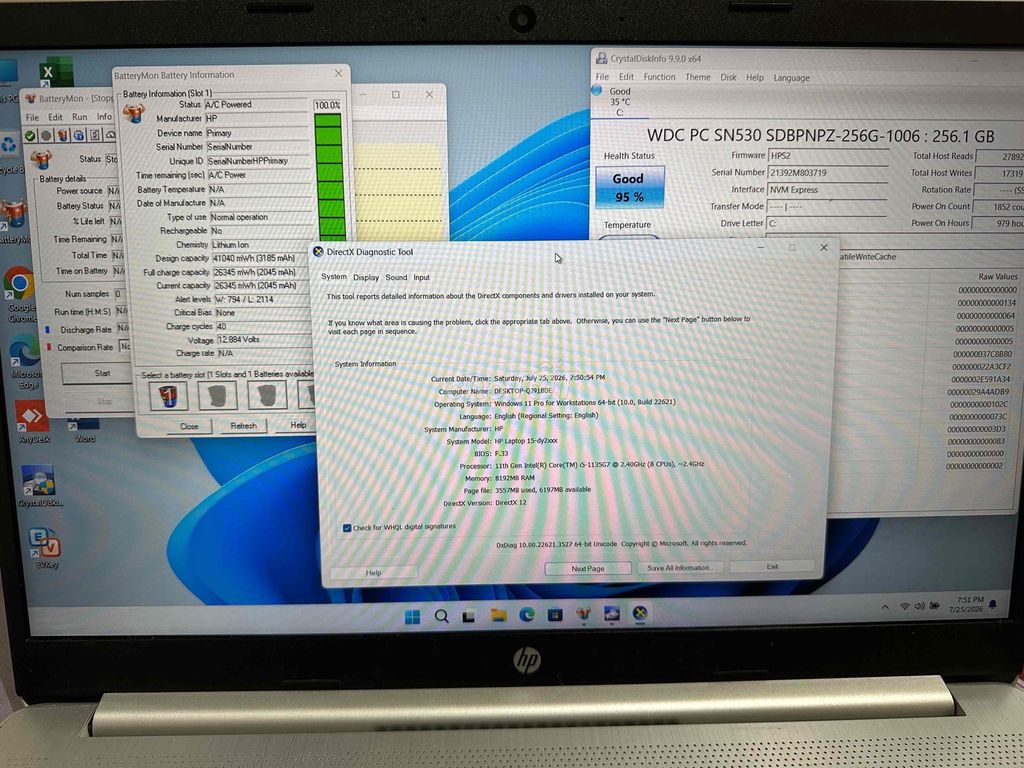Image resolution: width=1024 pixels, height=768 pixels.
Task: Select the second greyed-out battery slot icon
Action: (217, 396)
